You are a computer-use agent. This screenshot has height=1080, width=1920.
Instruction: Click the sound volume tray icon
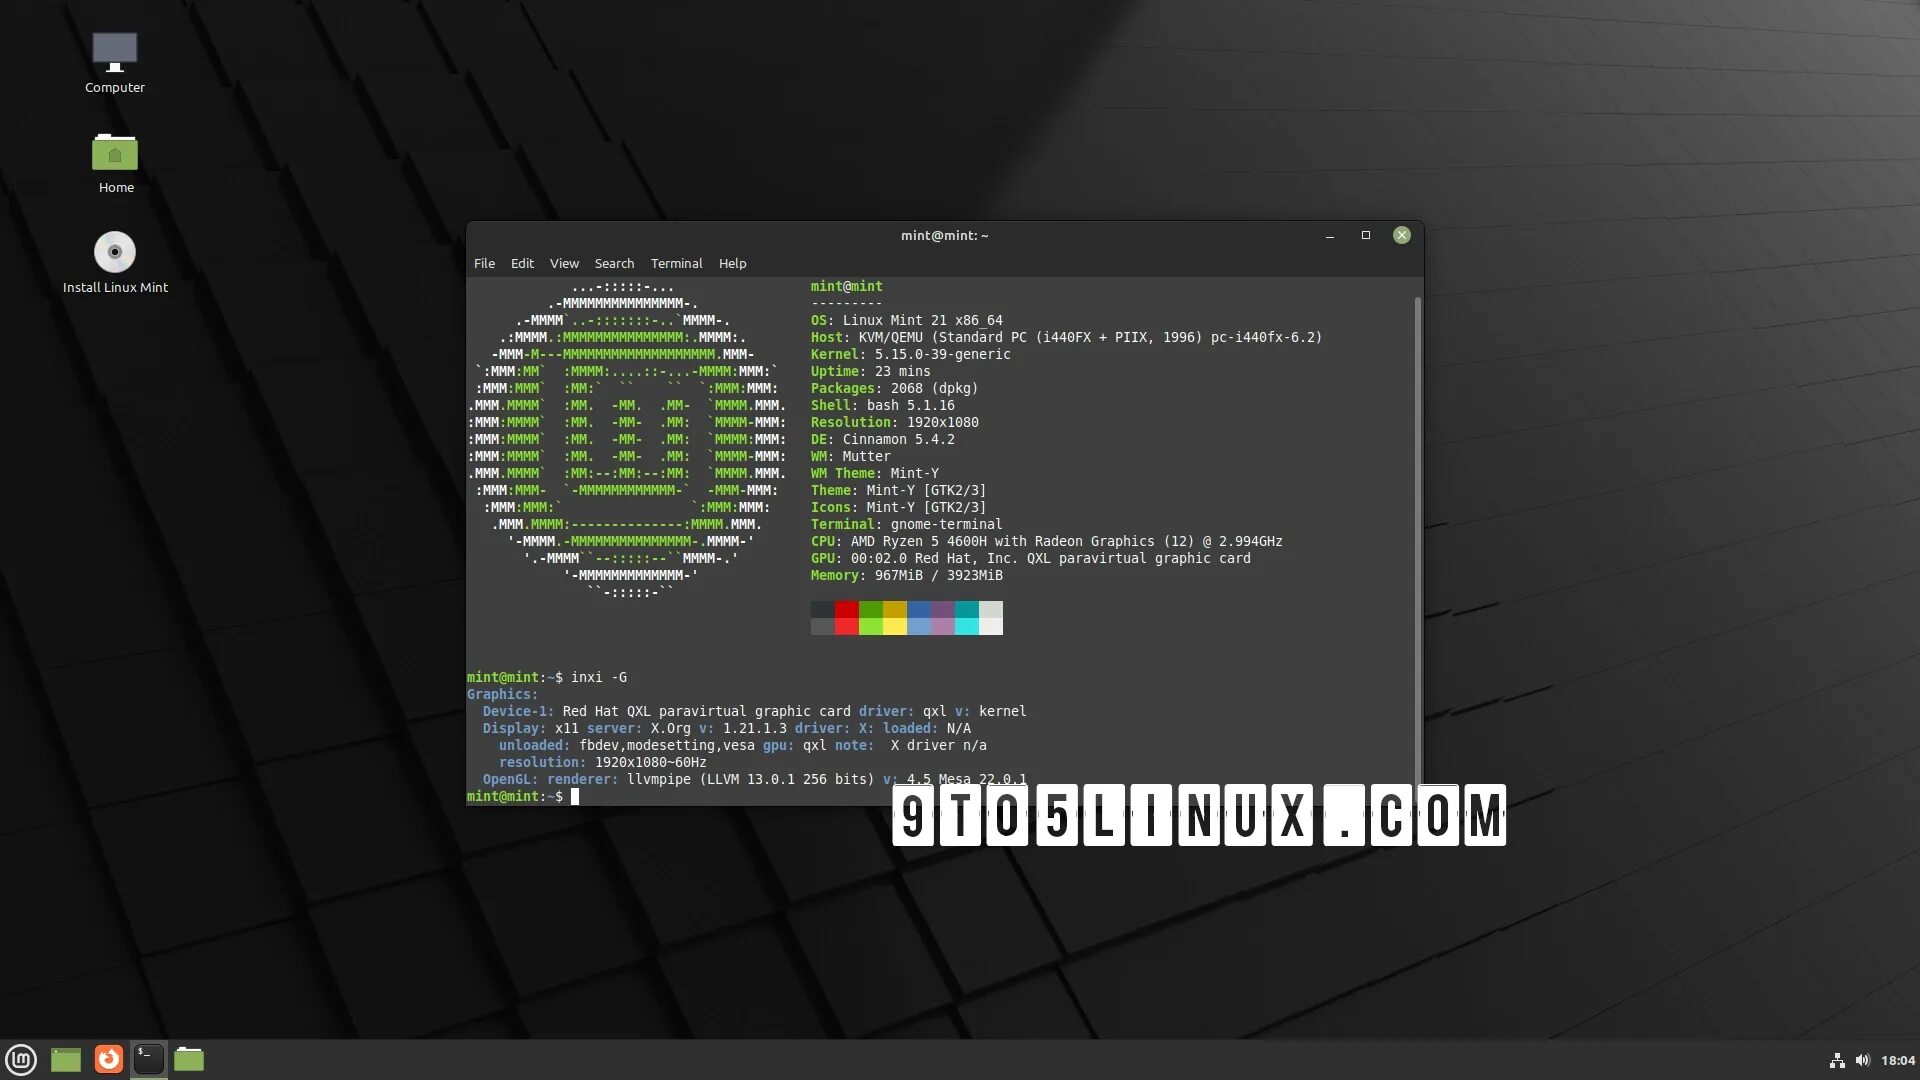point(1862,1061)
